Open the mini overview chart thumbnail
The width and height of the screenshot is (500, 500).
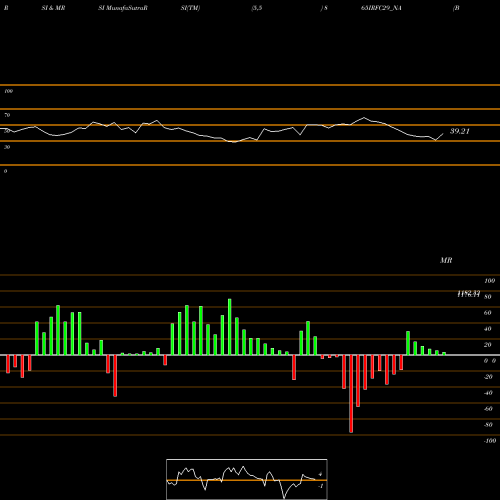247,479
